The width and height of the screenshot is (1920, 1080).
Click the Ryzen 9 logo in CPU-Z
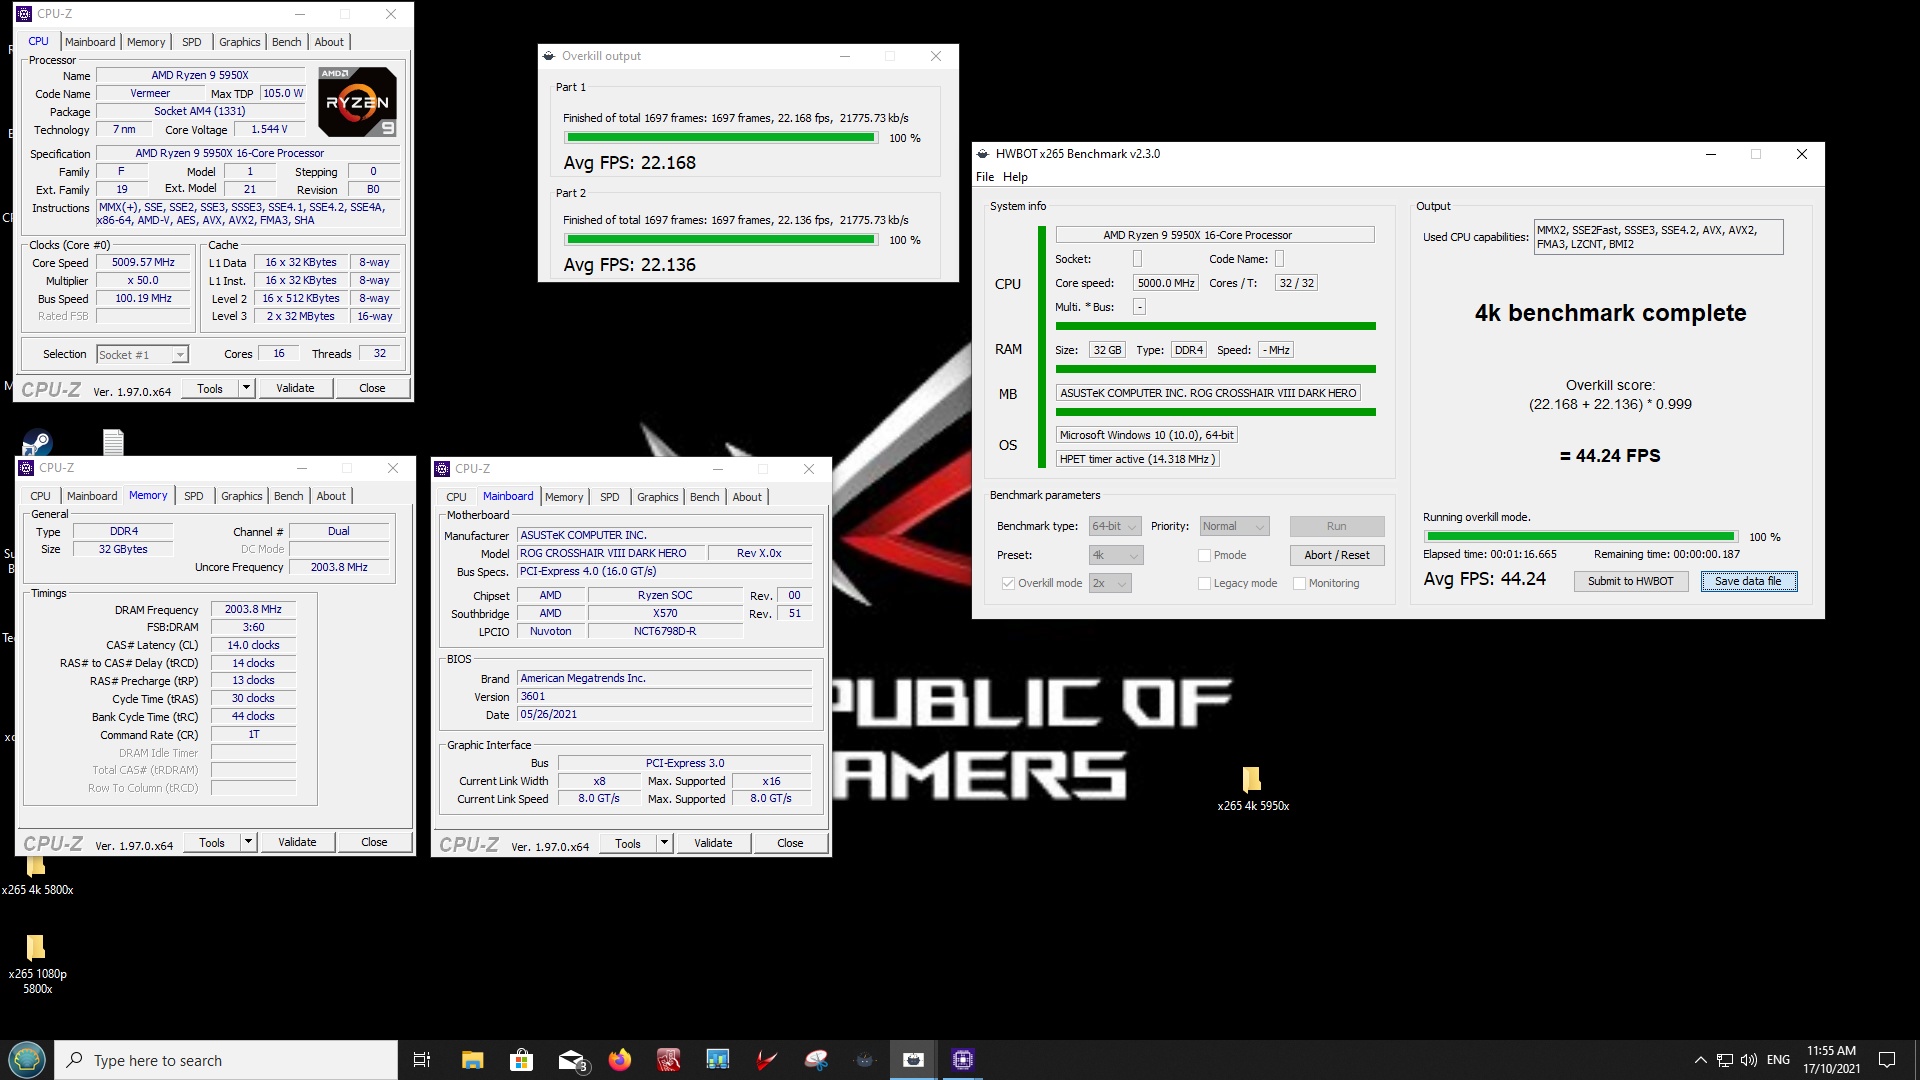[357, 102]
